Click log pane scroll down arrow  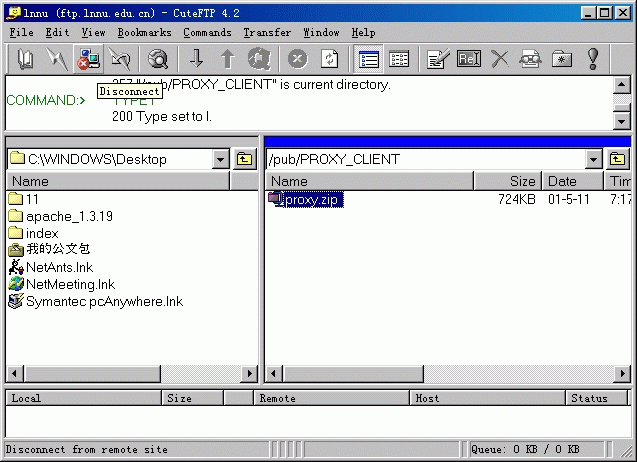[x=622, y=121]
